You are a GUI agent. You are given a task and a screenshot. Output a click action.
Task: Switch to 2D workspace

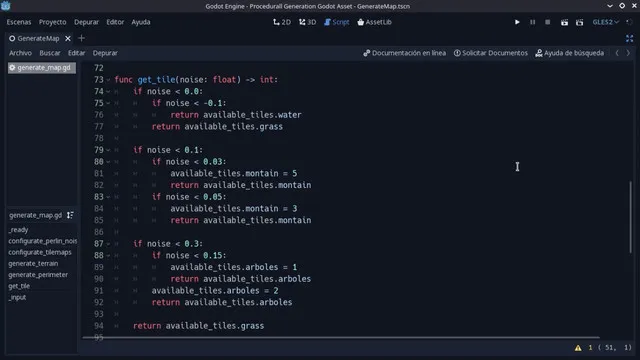(x=282, y=22)
